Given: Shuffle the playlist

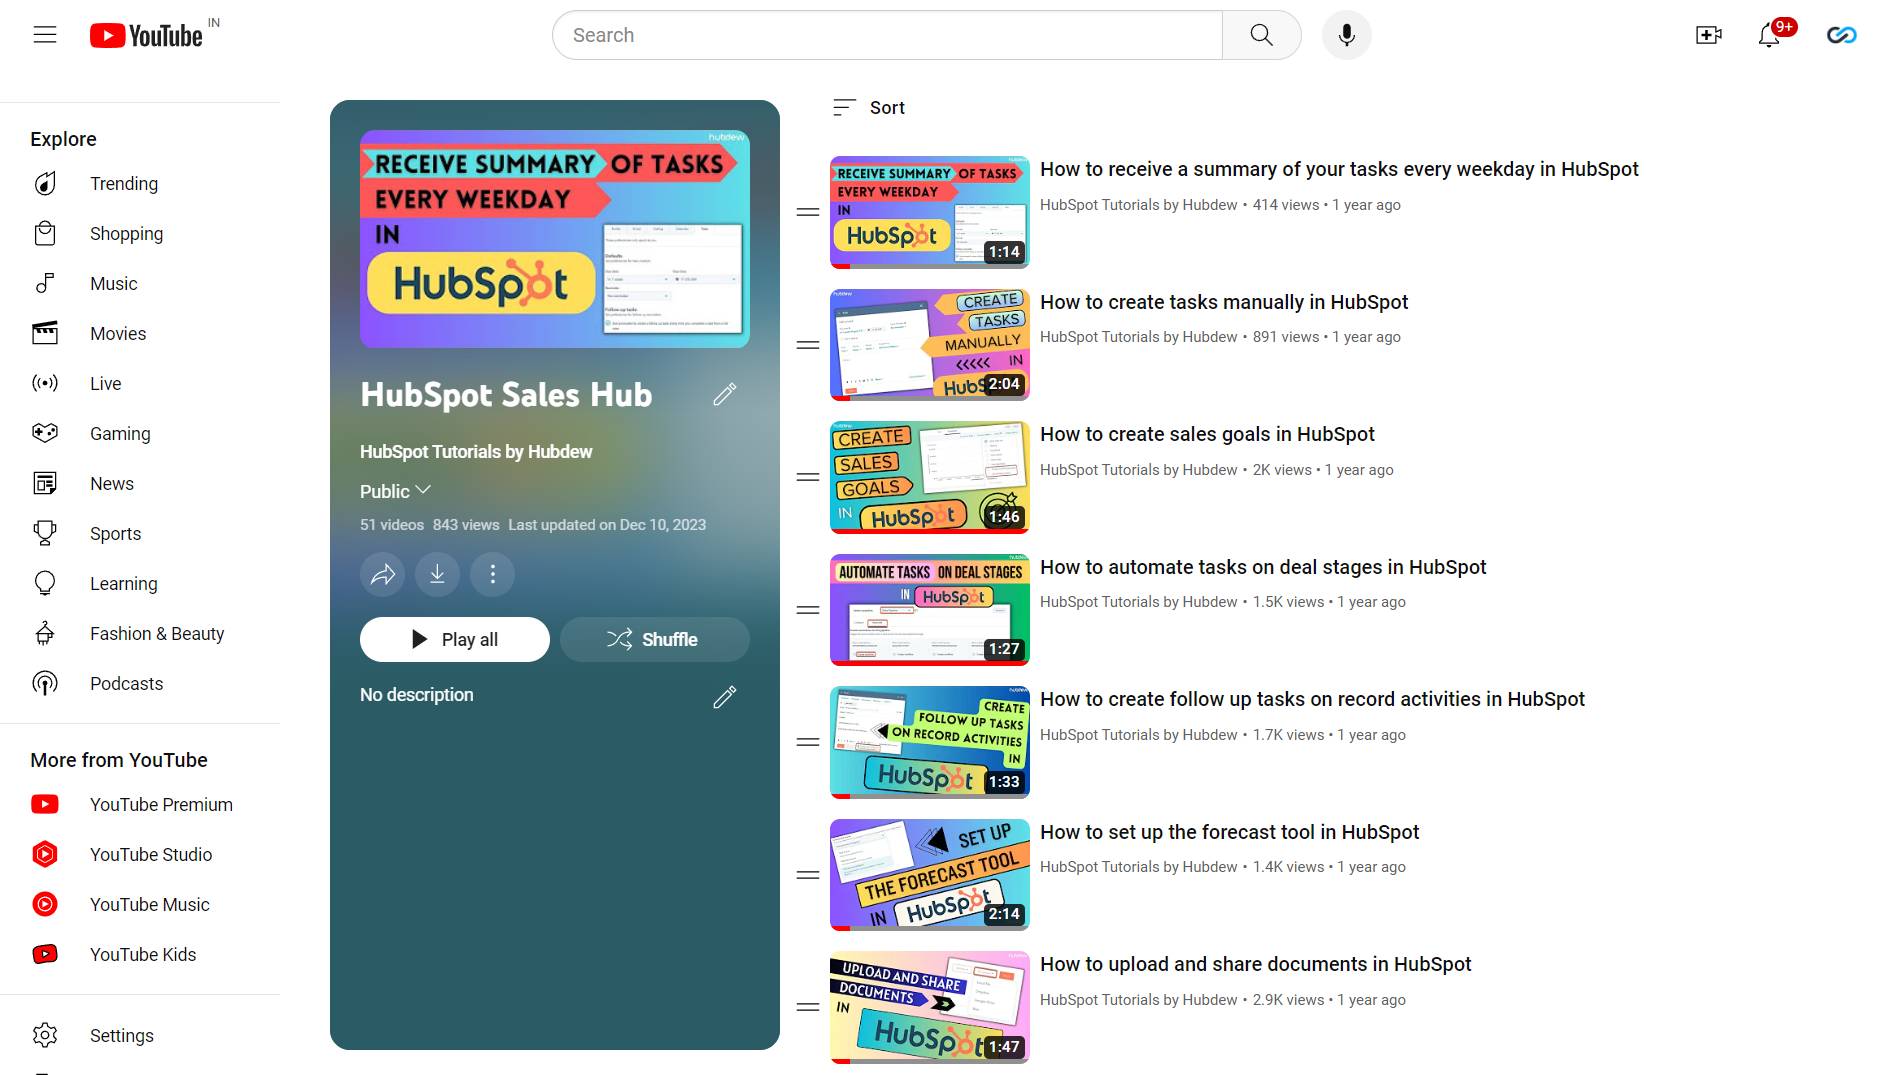Looking at the screenshot, I should tap(654, 639).
